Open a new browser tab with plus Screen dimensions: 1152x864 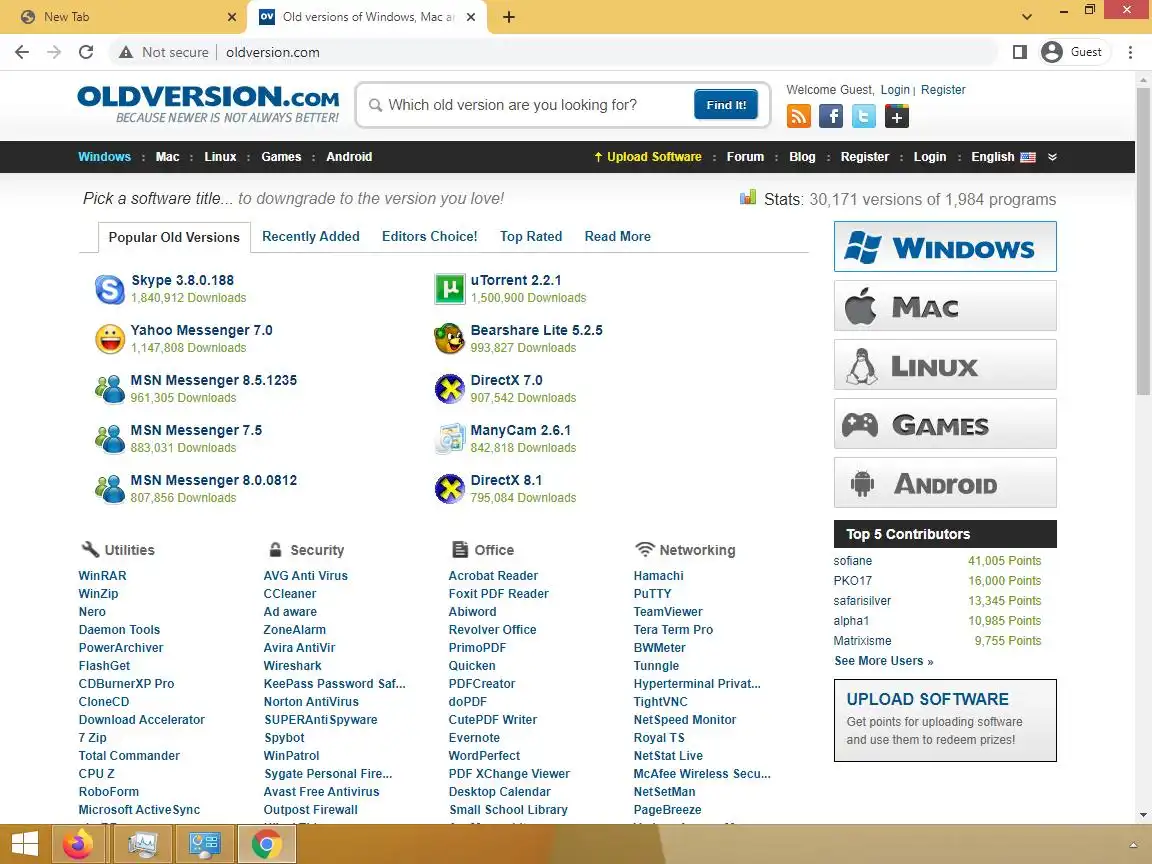(x=508, y=17)
